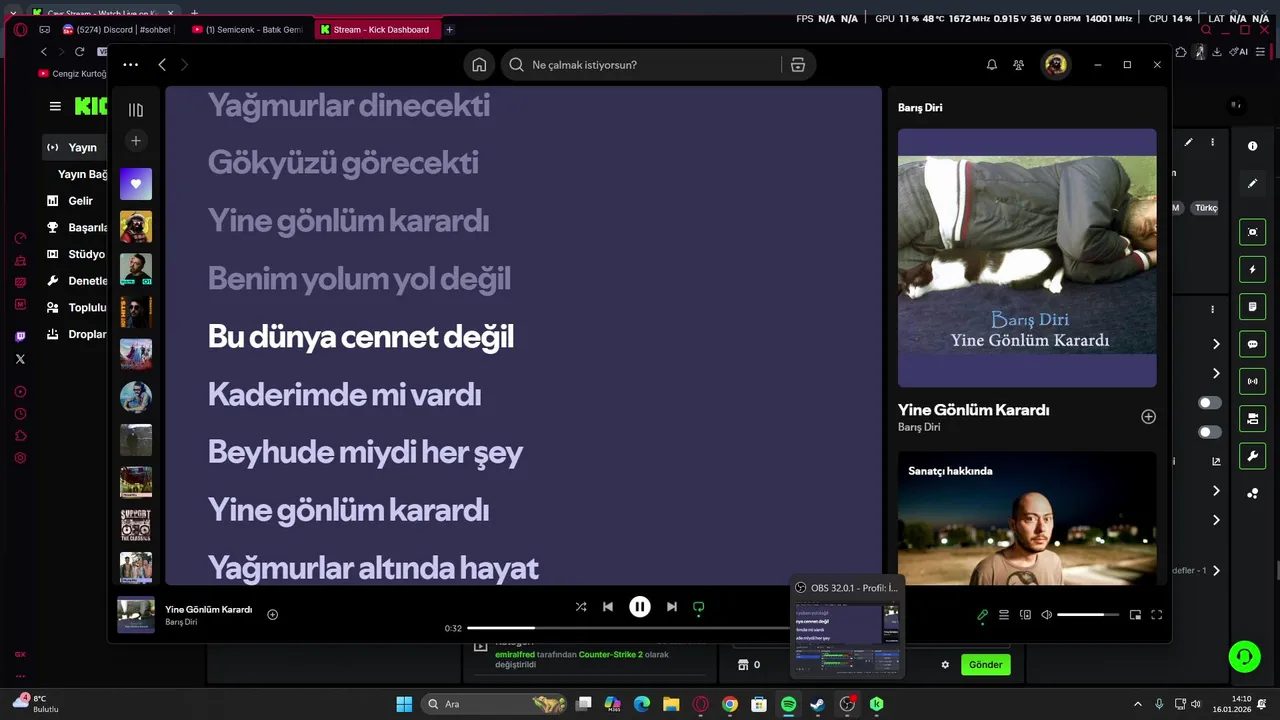
Task: Open Gelir in Kick sidebar
Action: (75, 201)
